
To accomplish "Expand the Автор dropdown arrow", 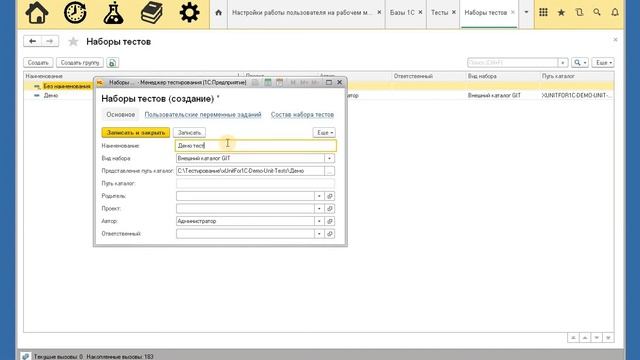I will (x=319, y=221).
